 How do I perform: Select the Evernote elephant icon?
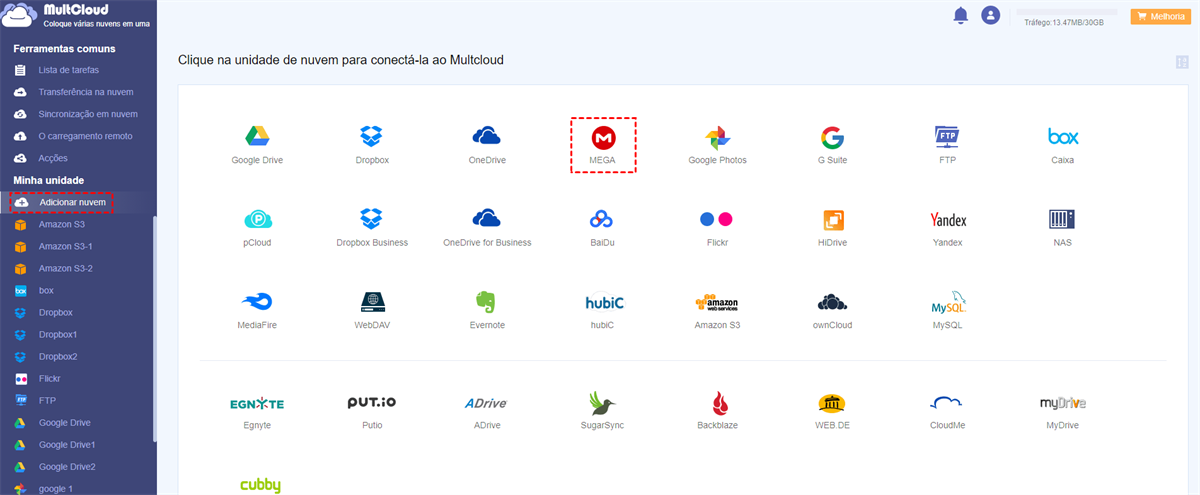click(x=487, y=302)
